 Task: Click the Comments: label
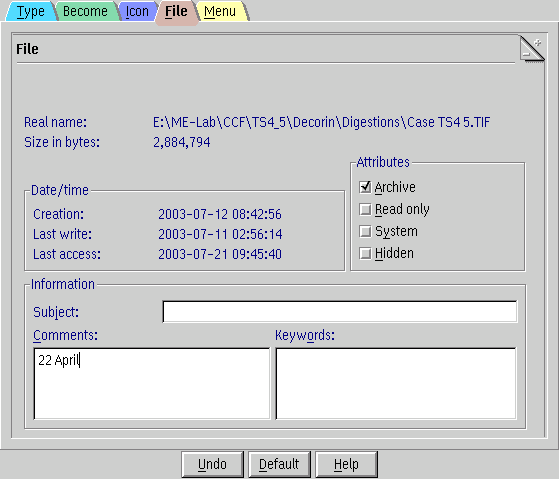[x=65, y=335]
